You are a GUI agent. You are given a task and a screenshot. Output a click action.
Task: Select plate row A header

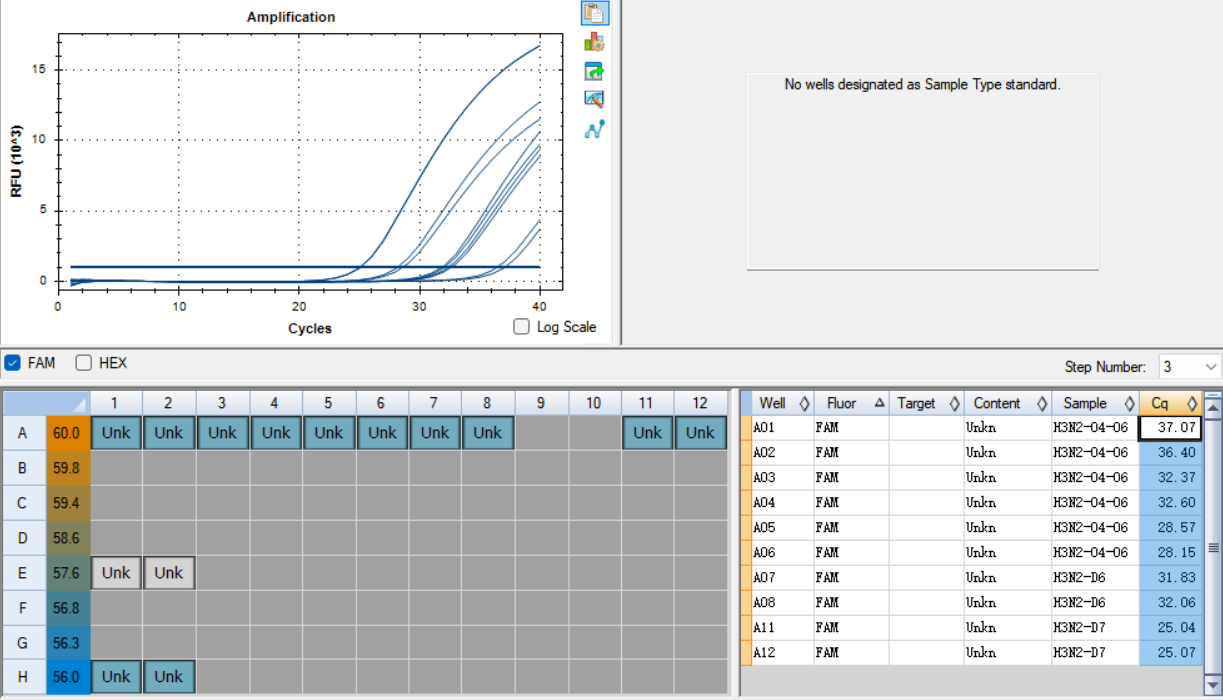tap(23, 433)
